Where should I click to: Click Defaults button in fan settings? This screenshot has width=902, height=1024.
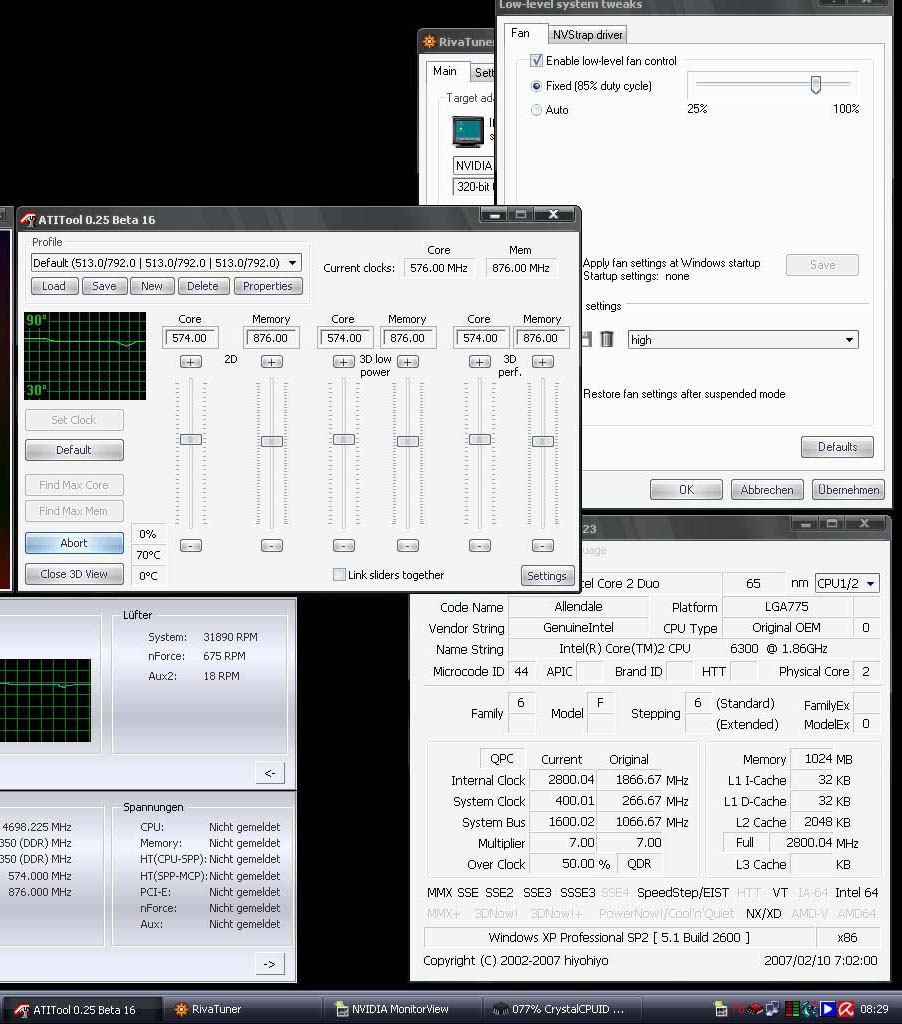[x=837, y=447]
